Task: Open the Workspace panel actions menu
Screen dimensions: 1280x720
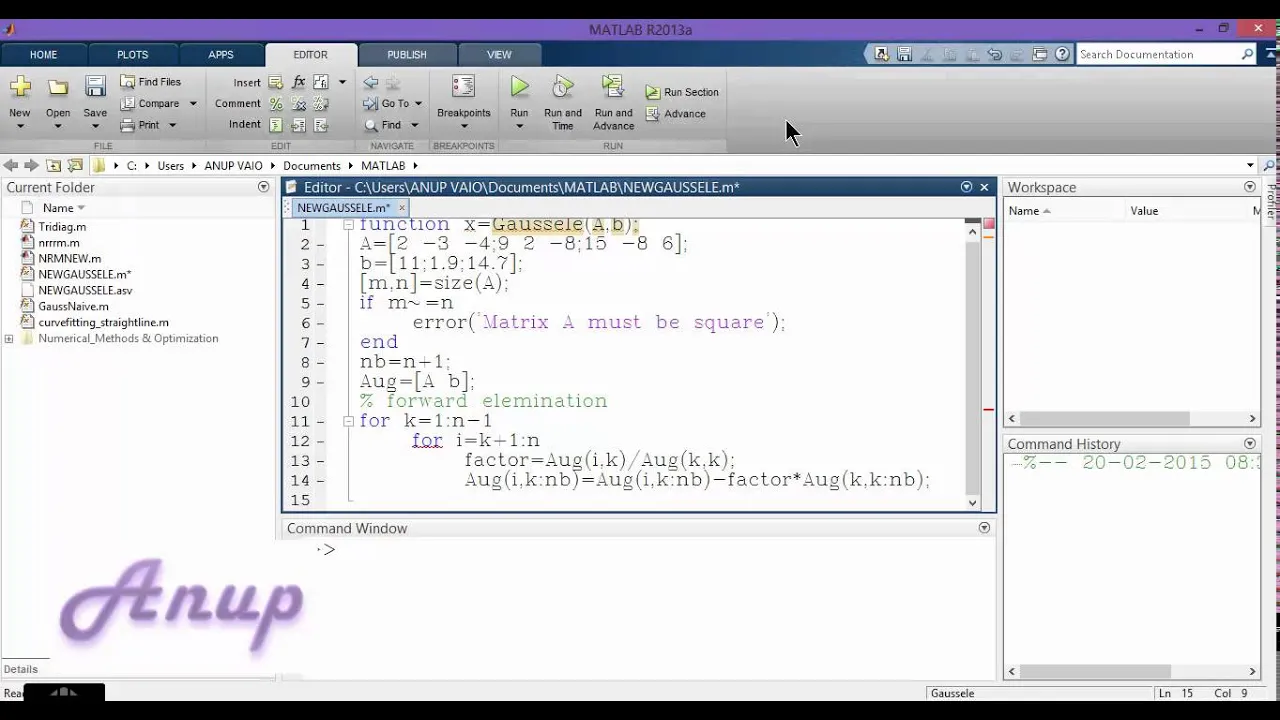Action: 1249,187
